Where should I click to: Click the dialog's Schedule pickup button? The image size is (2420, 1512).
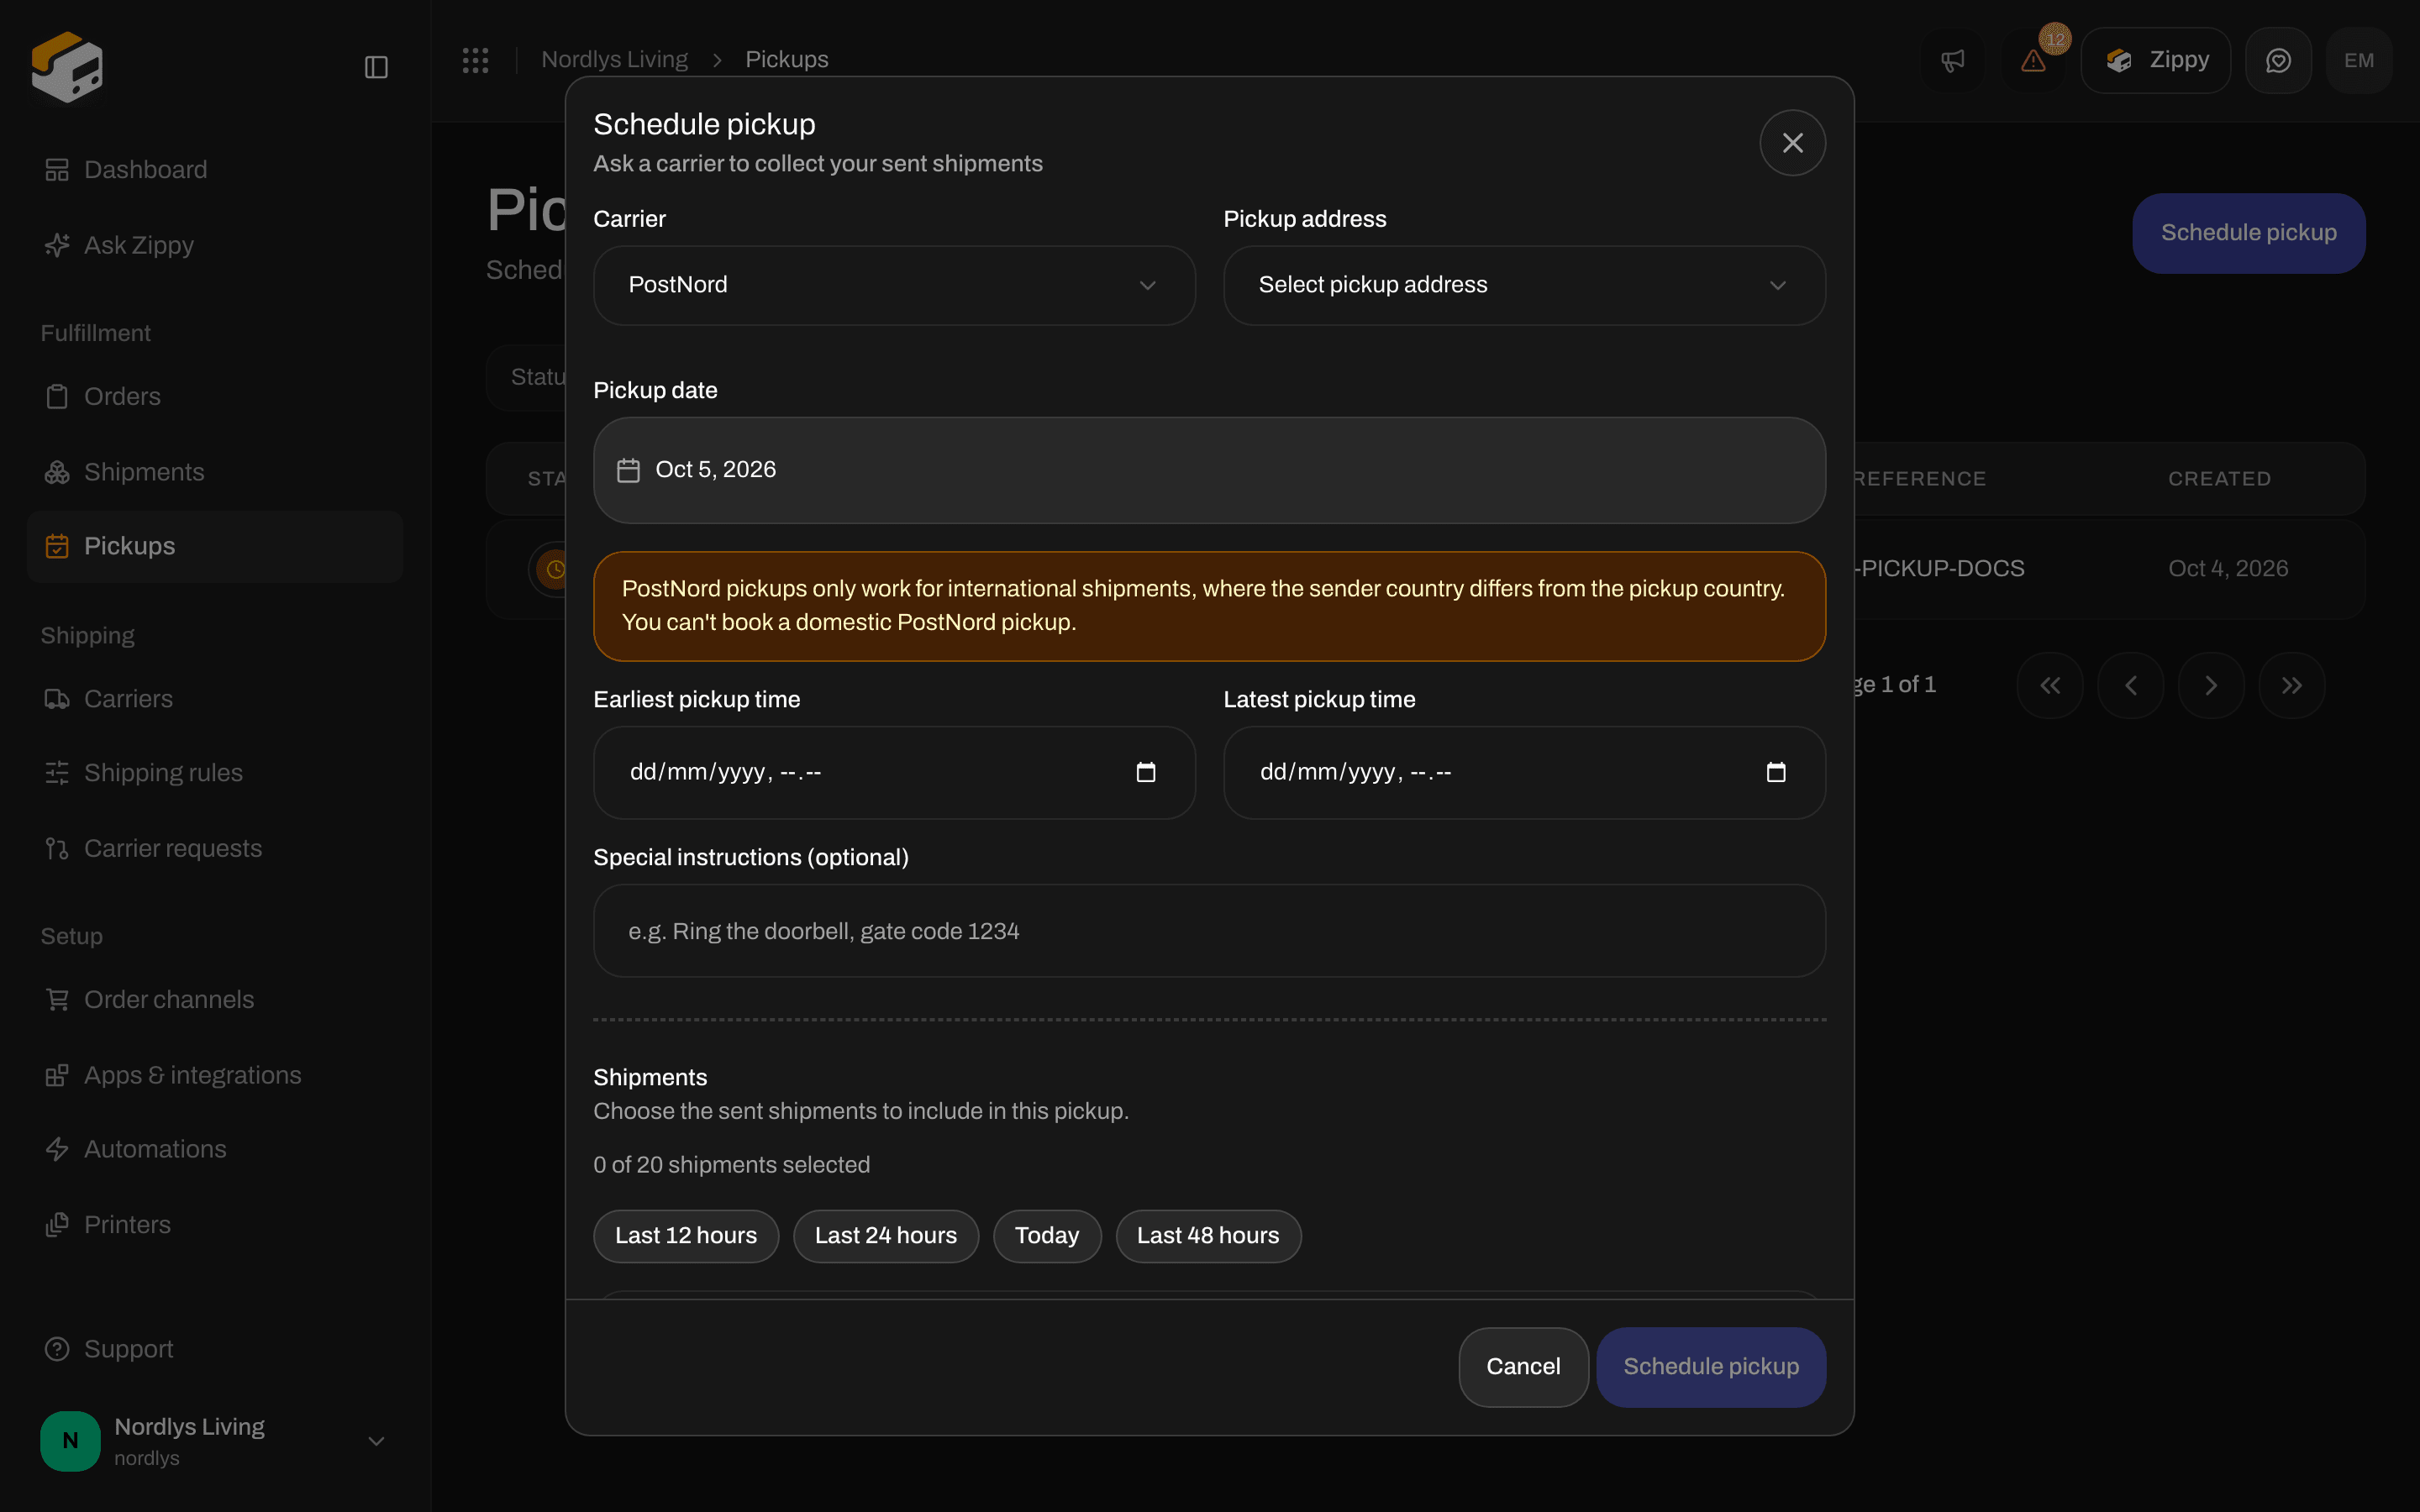click(1711, 1367)
